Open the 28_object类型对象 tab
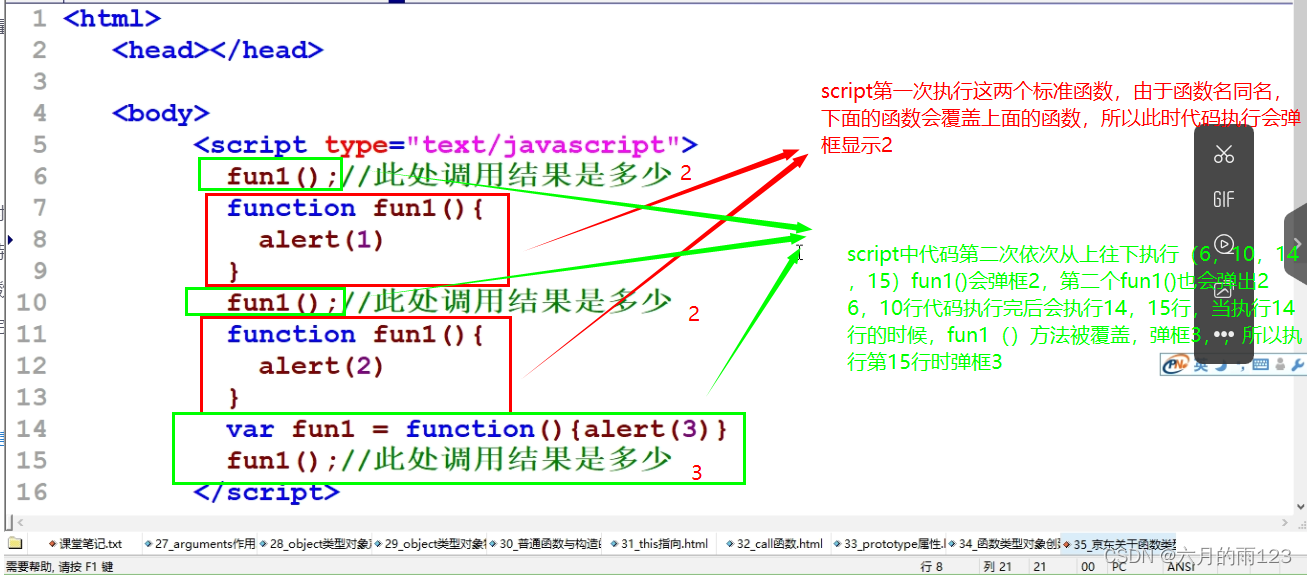This screenshot has width=1307, height=575. pos(315,544)
